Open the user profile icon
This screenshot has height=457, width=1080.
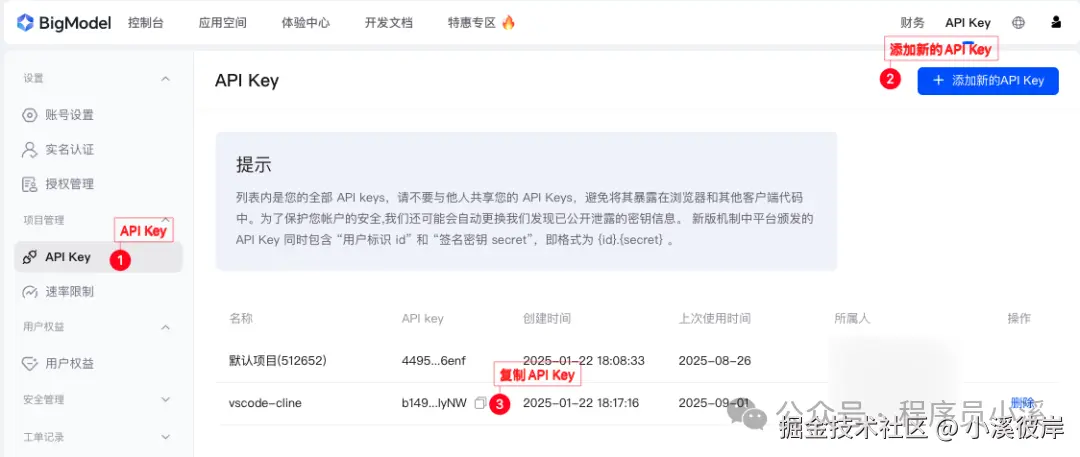pos(1056,22)
